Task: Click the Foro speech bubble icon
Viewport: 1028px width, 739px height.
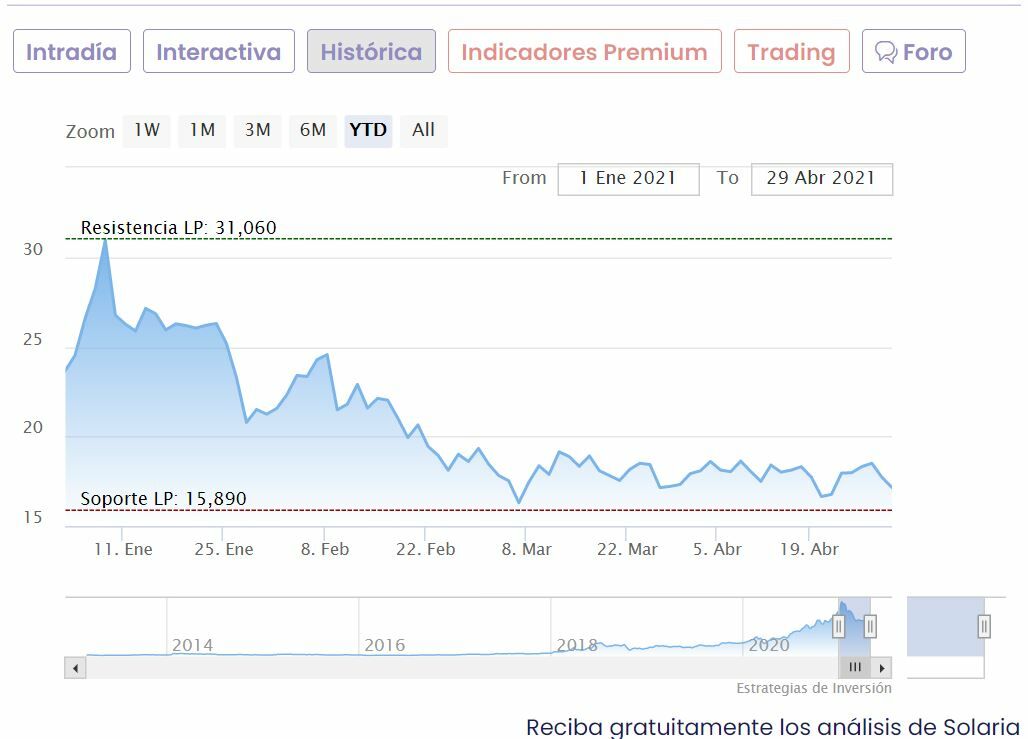Action: [885, 52]
